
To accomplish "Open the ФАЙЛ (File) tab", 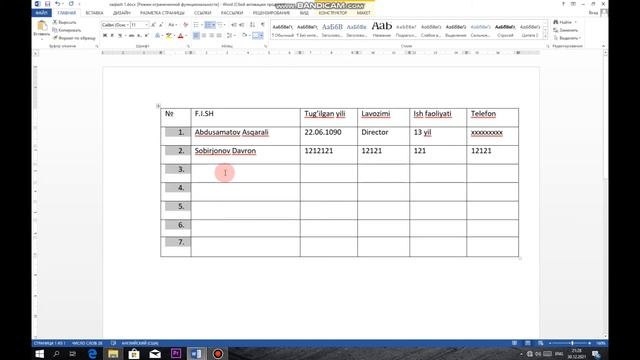I will pos(41,13).
